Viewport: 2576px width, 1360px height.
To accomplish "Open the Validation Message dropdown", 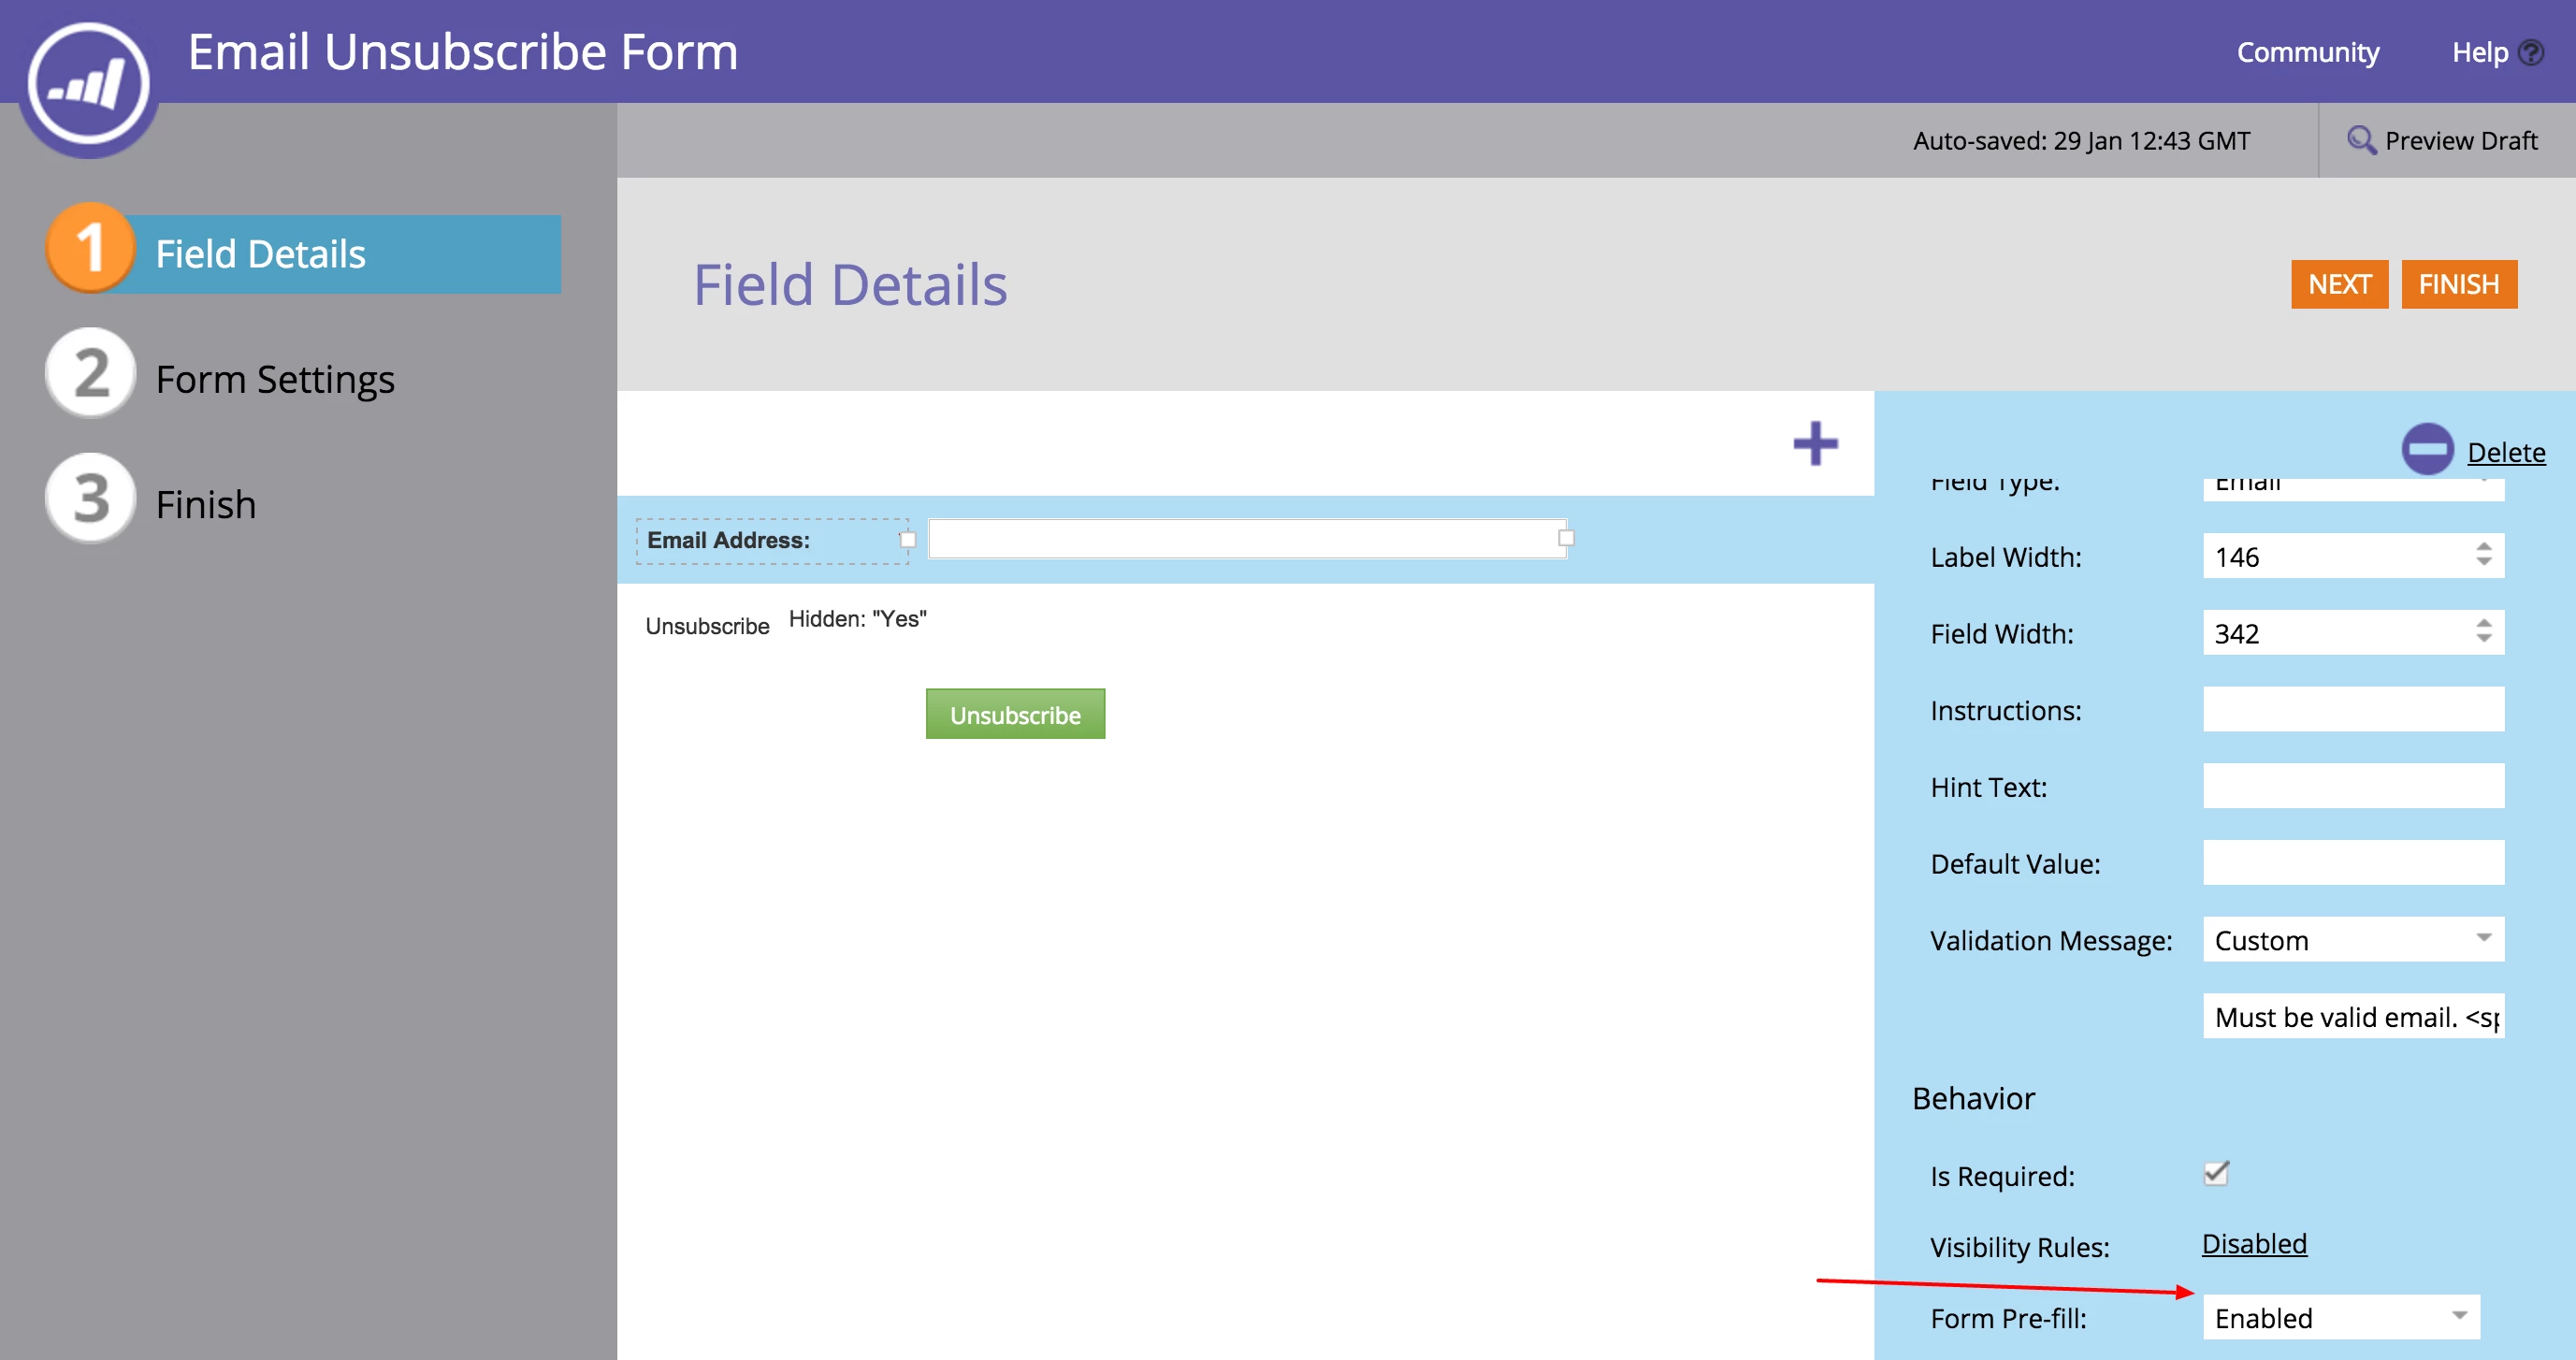I will [x=2352, y=939].
